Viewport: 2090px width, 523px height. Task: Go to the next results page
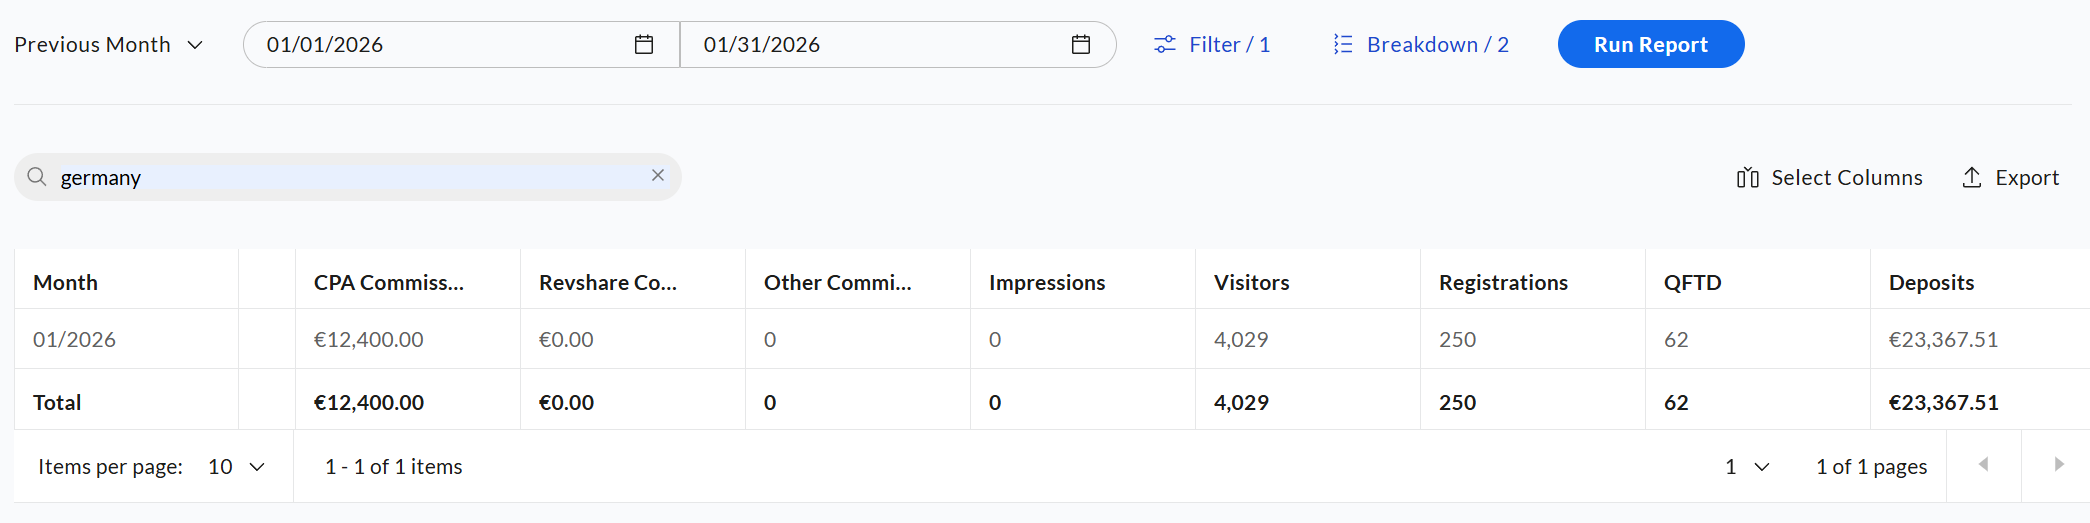pyautogui.click(x=2058, y=465)
